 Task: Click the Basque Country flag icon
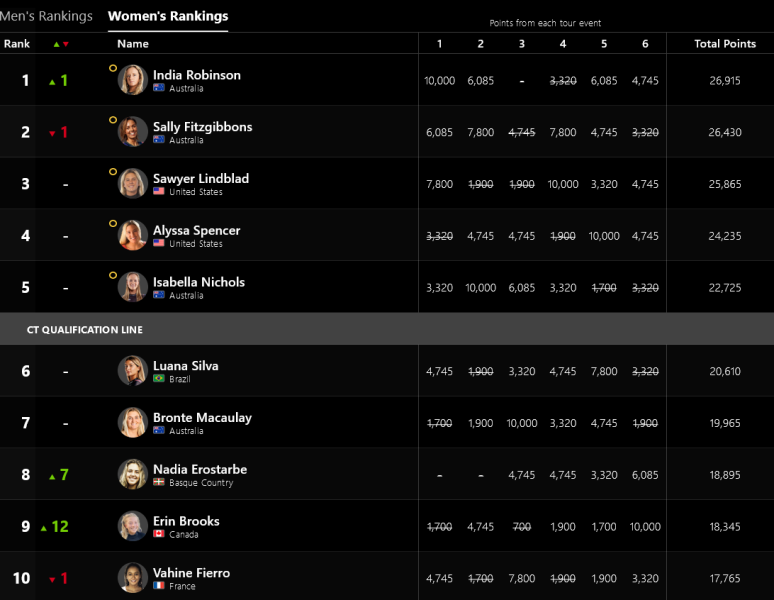(159, 483)
